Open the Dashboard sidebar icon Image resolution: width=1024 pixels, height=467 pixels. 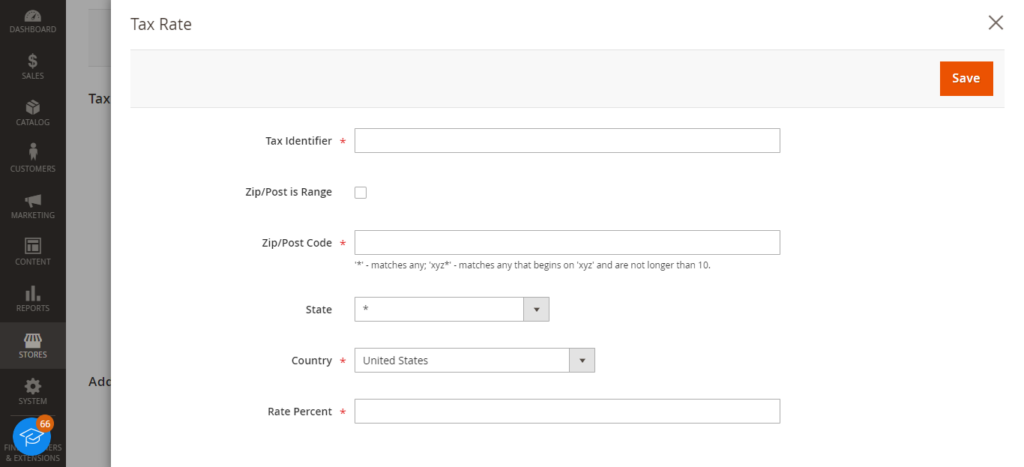33,22
